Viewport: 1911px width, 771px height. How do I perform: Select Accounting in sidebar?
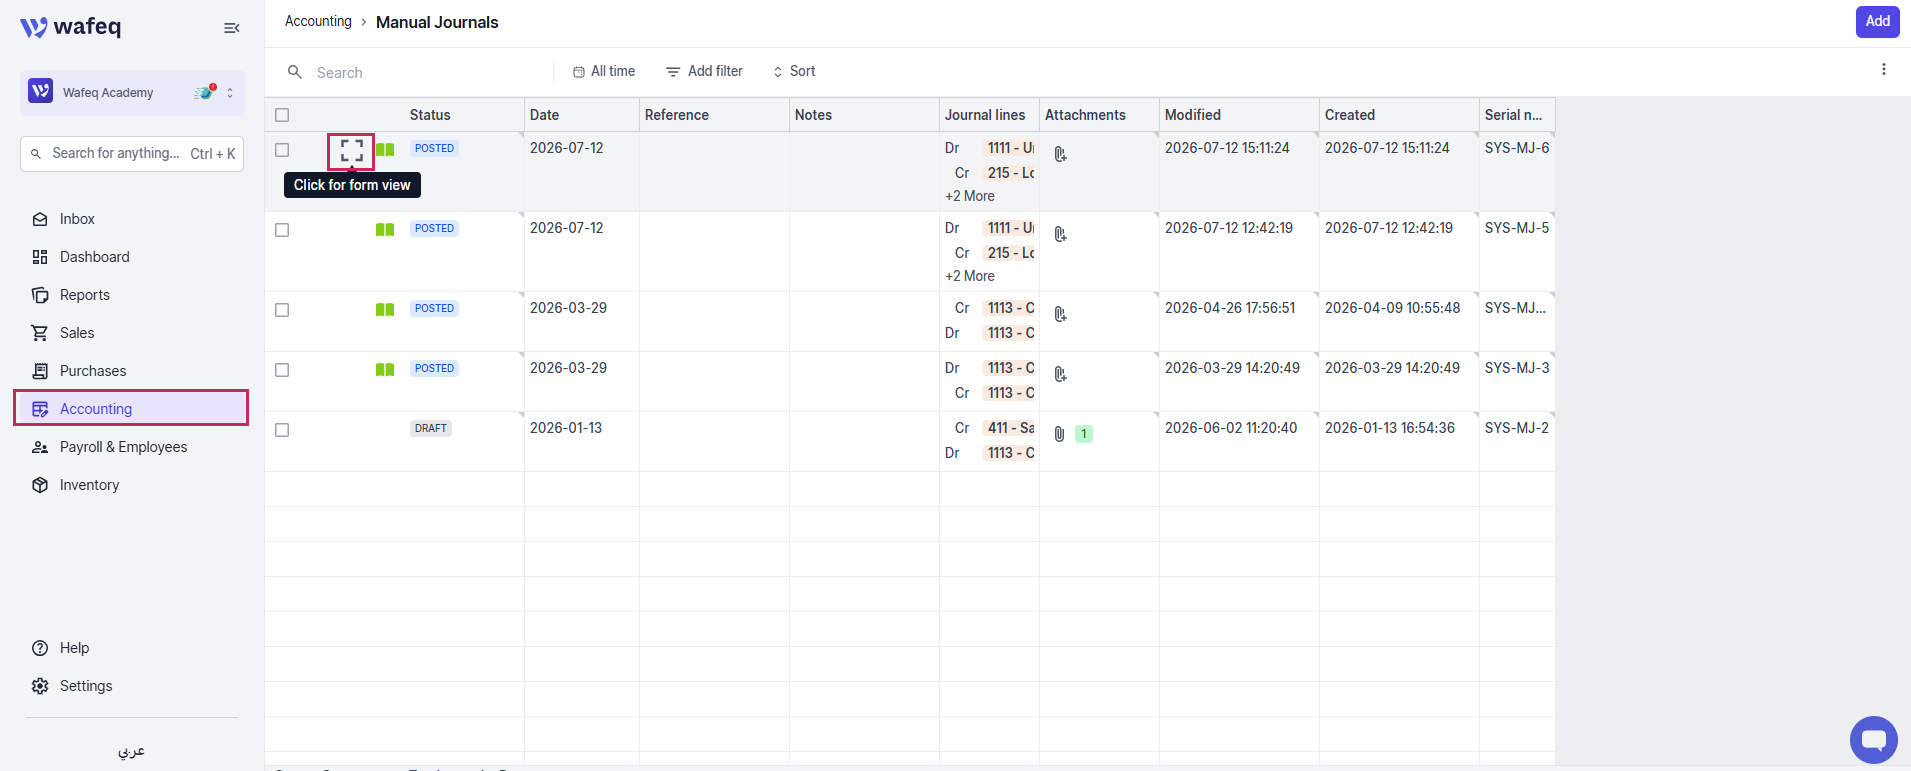coord(131,408)
